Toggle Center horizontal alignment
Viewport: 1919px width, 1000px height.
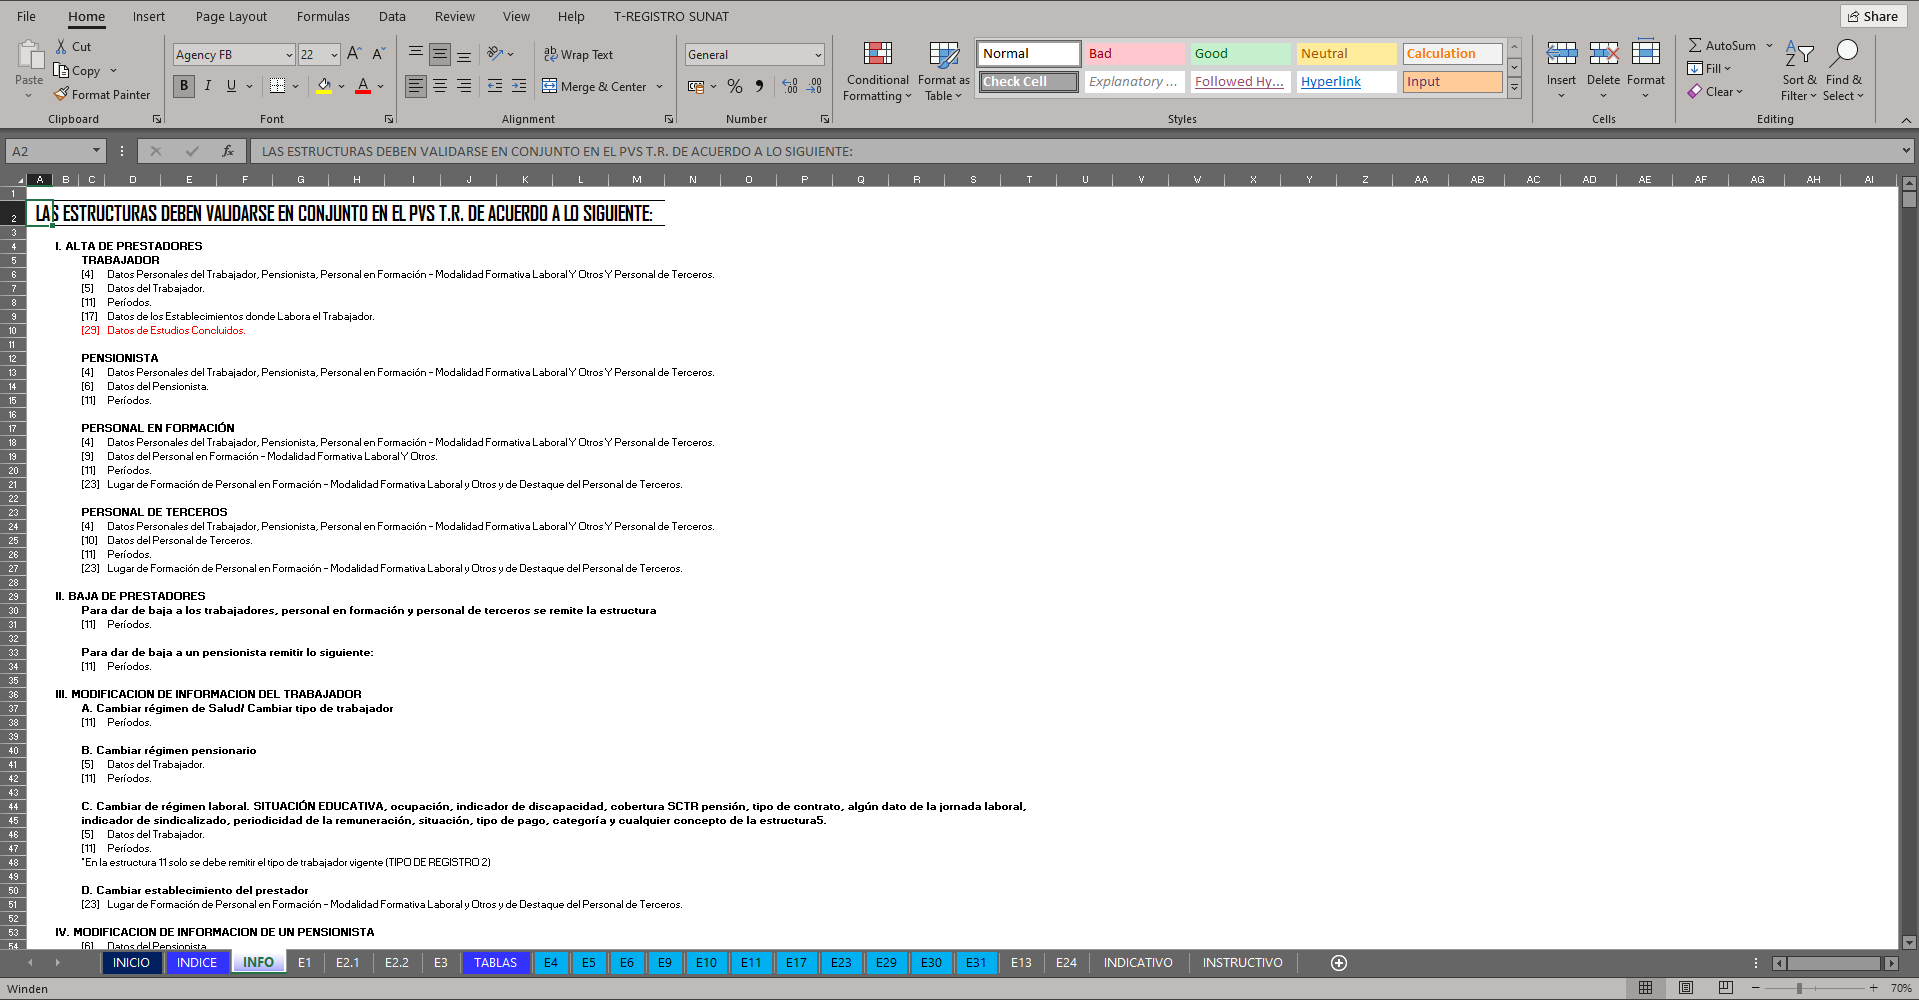tap(440, 86)
